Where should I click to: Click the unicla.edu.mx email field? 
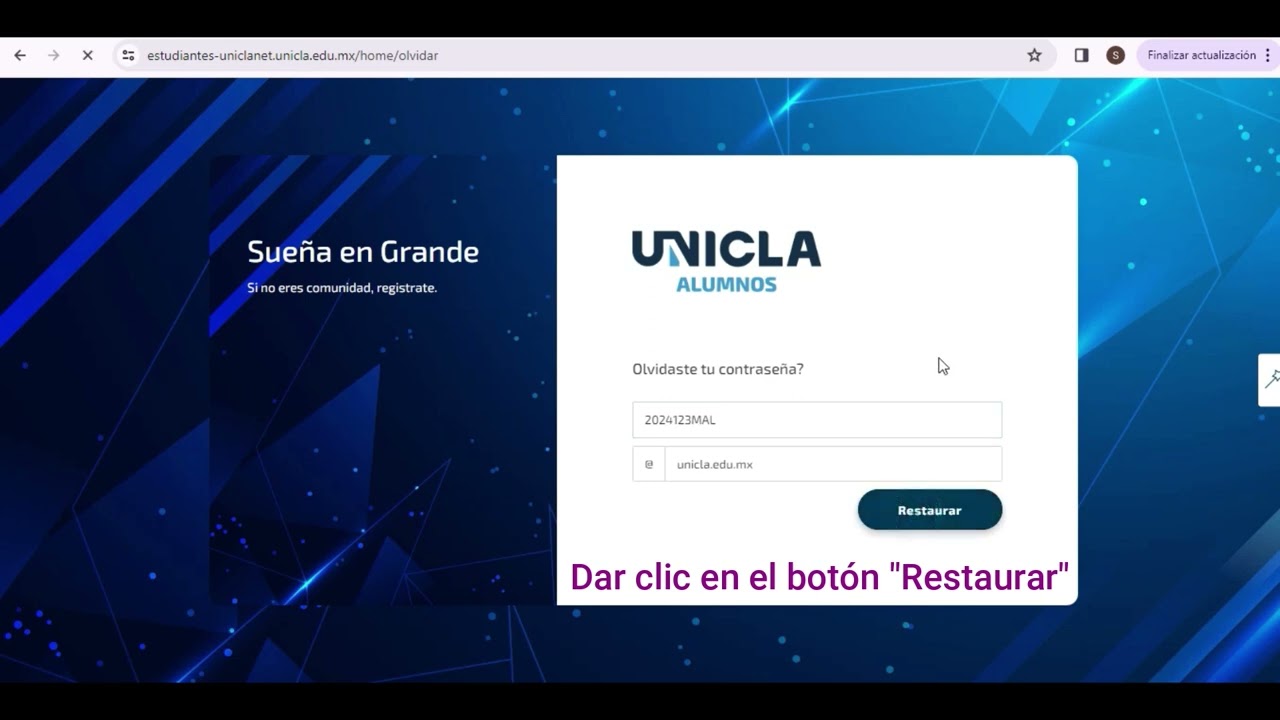(833, 464)
